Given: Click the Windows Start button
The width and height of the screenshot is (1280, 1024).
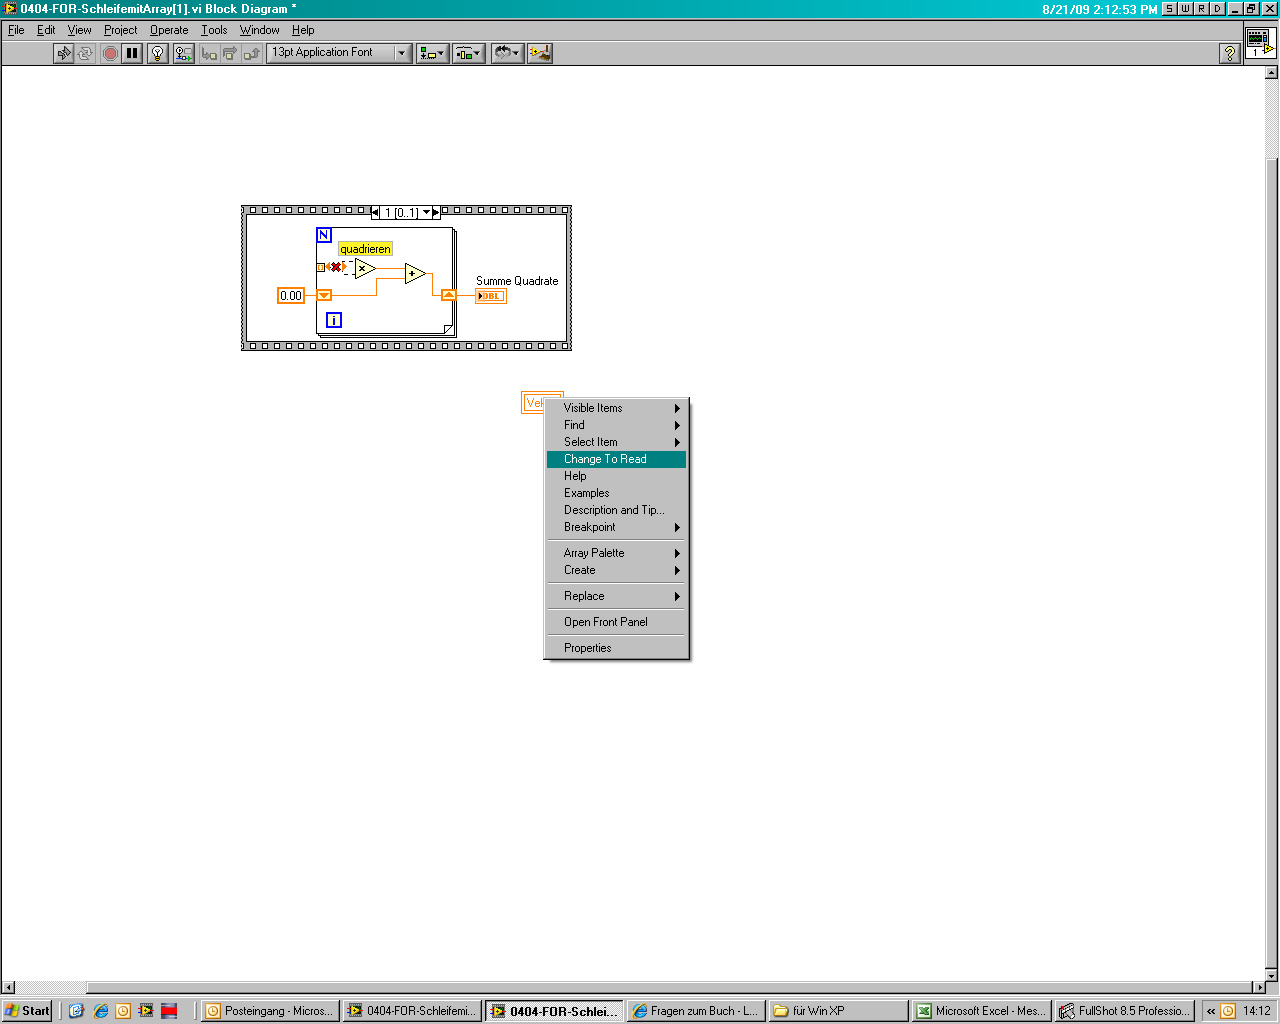Looking at the screenshot, I should click(x=27, y=1011).
